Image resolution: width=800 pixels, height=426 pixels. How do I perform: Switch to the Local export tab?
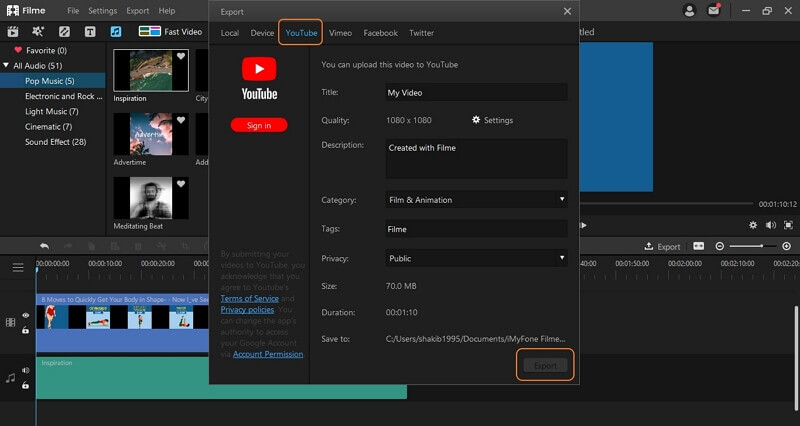click(x=230, y=33)
